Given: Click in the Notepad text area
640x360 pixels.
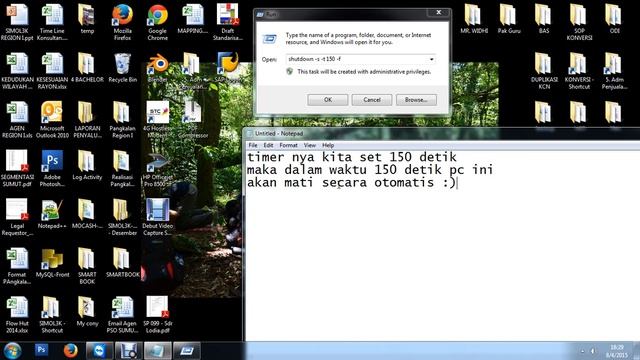Looking at the screenshot, I should pos(442,245).
